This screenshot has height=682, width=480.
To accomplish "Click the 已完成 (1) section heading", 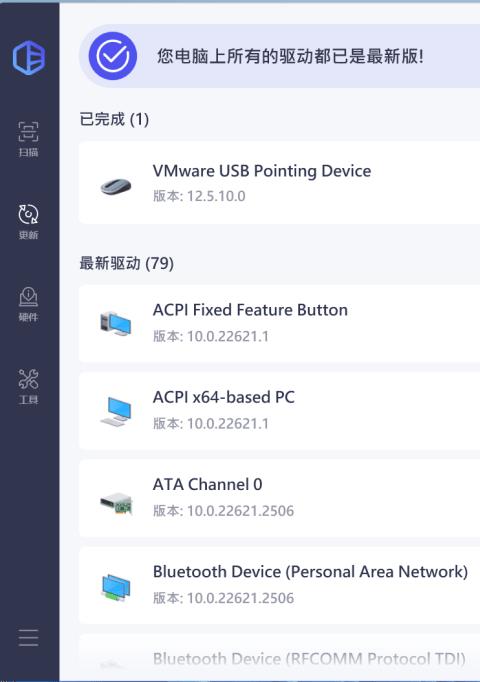I will [x=114, y=119].
